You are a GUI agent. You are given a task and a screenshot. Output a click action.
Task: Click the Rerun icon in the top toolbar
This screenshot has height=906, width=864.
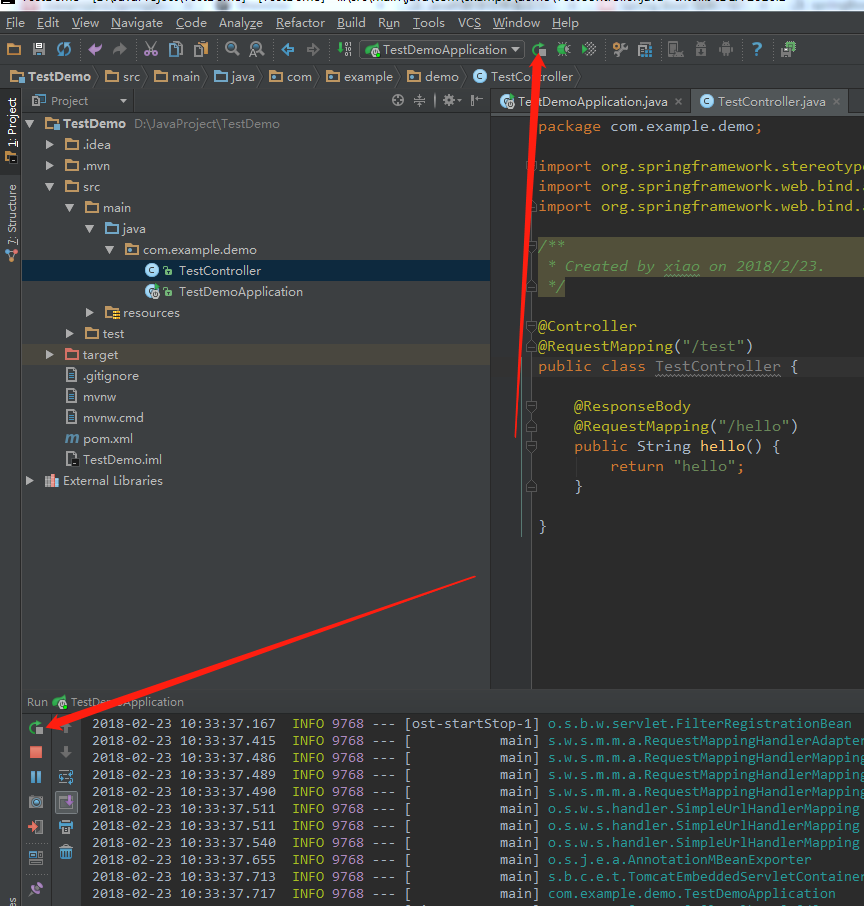[539, 50]
